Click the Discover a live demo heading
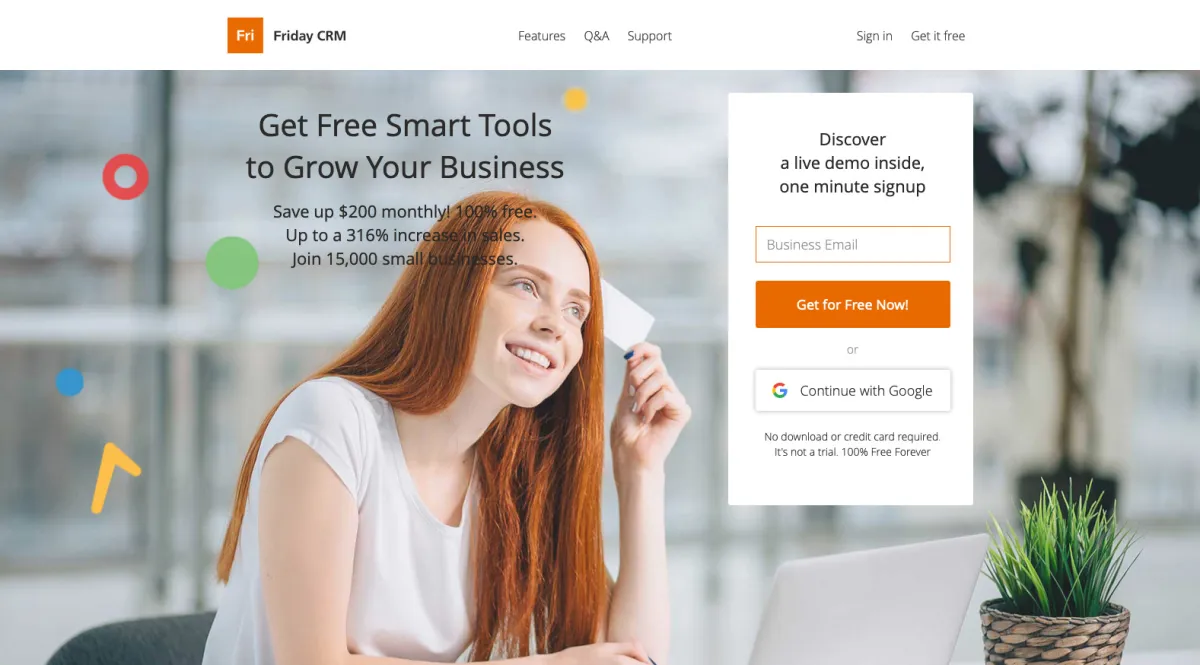The image size is (1200, 665). pyautogui.click(x=853, y=163)
